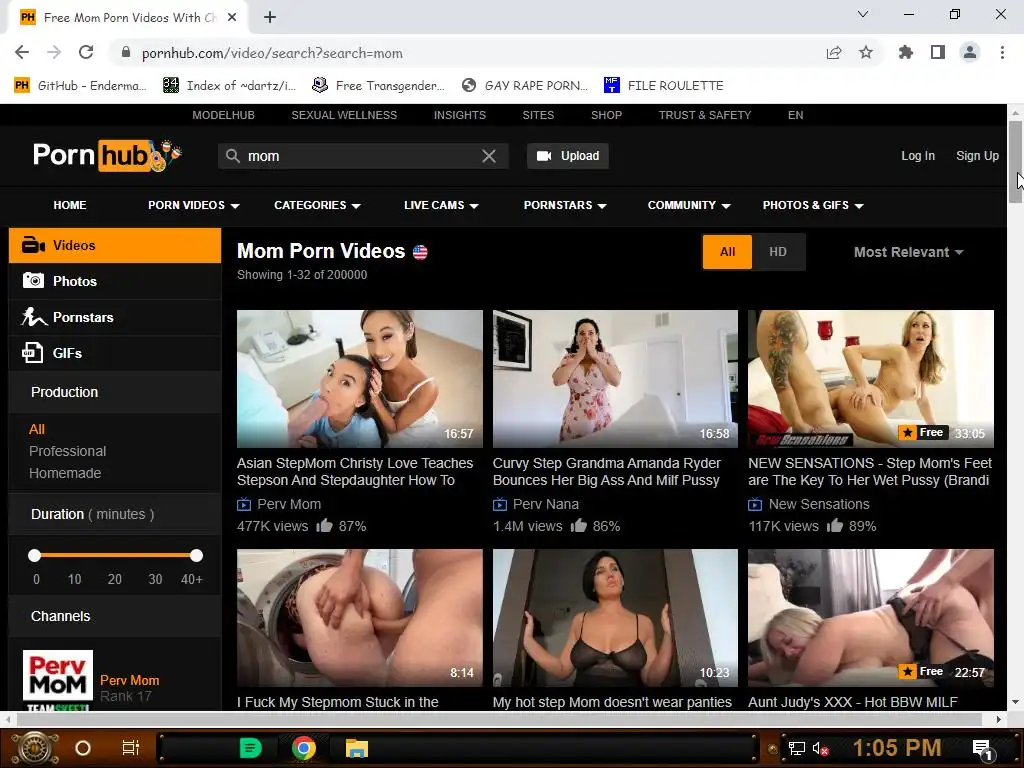
Task: Click the page's vertical scrollbar thumb
Action: 1015,162
